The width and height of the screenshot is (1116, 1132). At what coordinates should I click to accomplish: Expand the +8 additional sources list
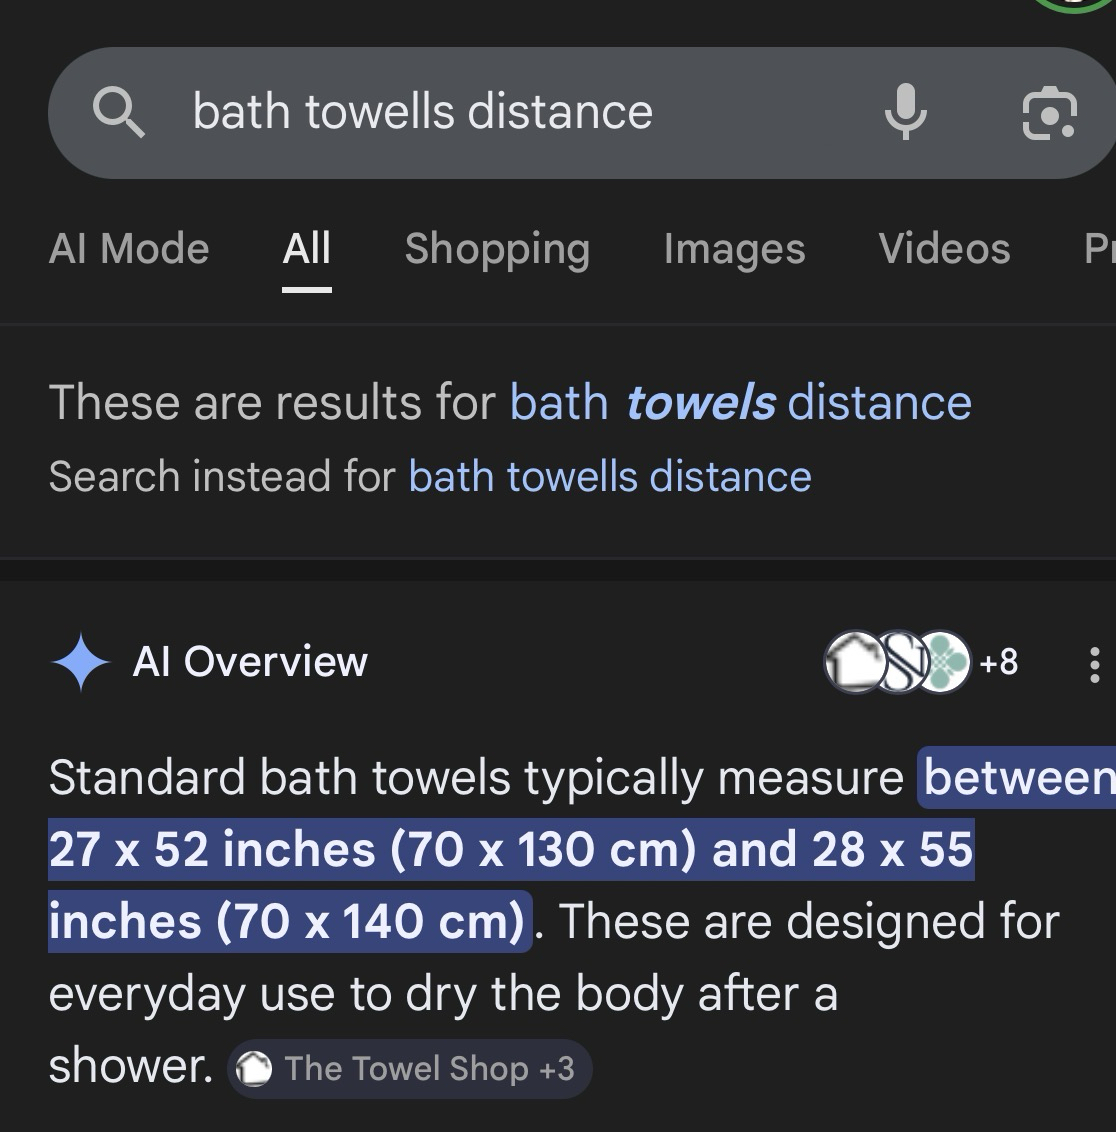pos(998,662)
